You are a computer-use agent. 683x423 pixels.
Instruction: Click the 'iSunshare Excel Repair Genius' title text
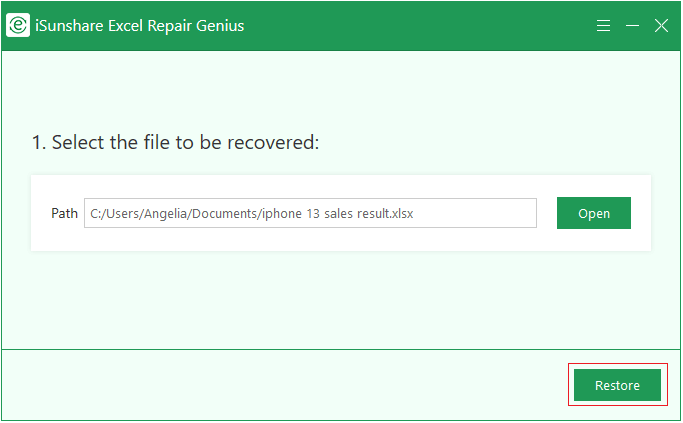pos(139,26)
